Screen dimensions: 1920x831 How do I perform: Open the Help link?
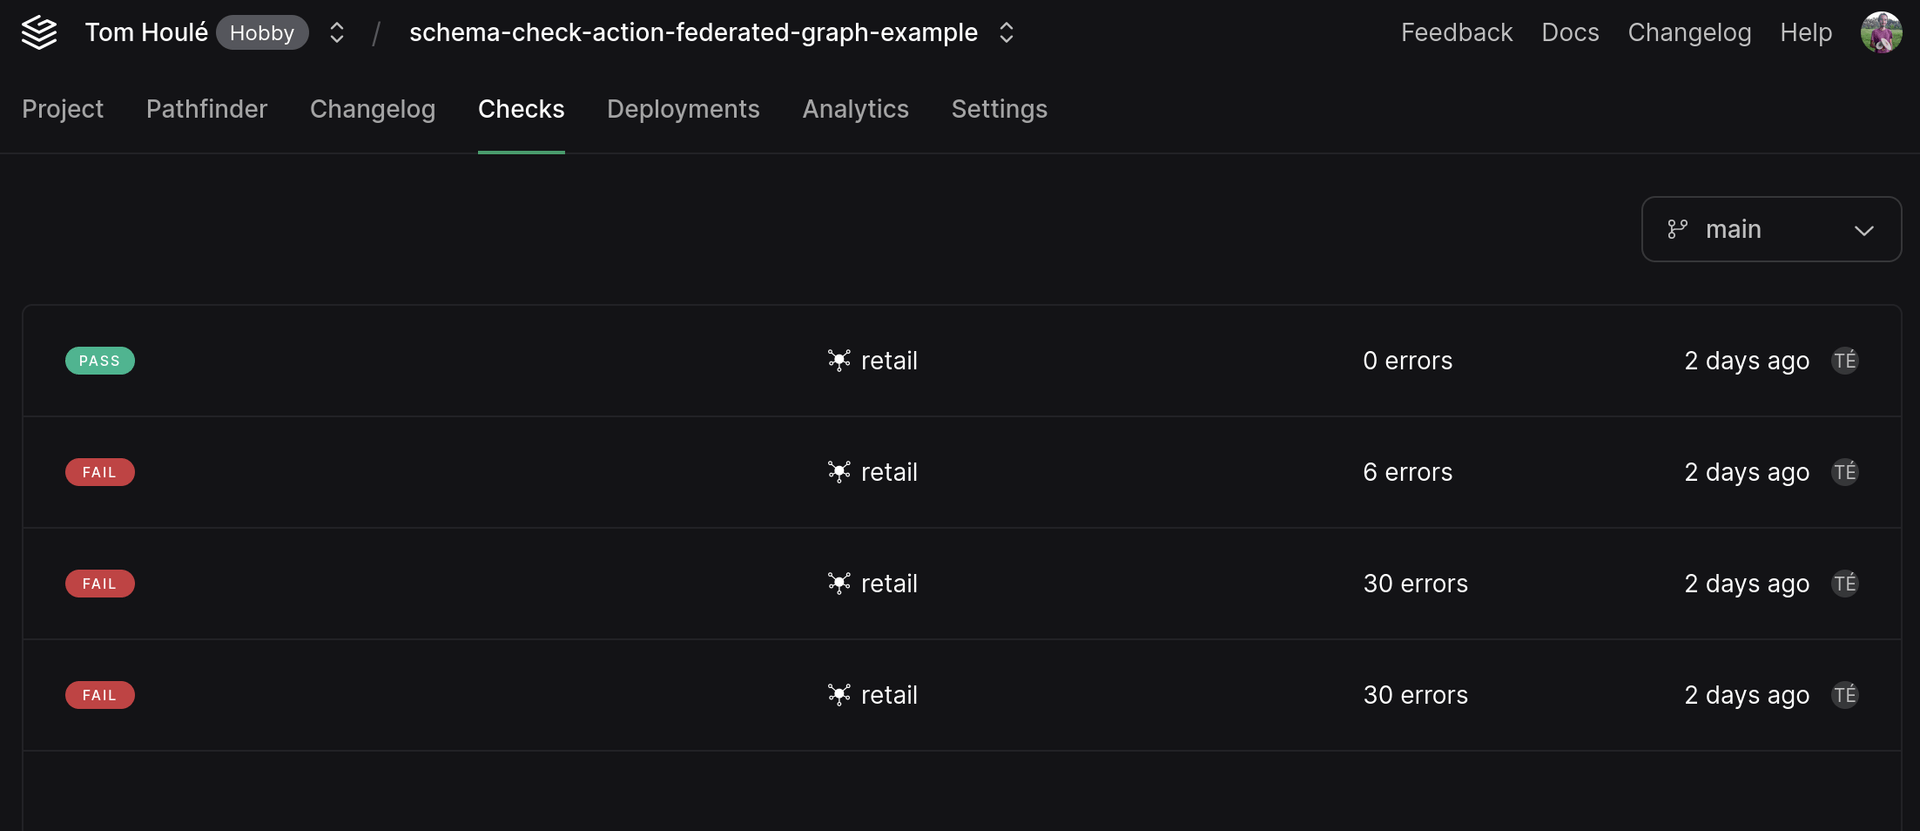pyautogui.click(x=1806, y=32)
